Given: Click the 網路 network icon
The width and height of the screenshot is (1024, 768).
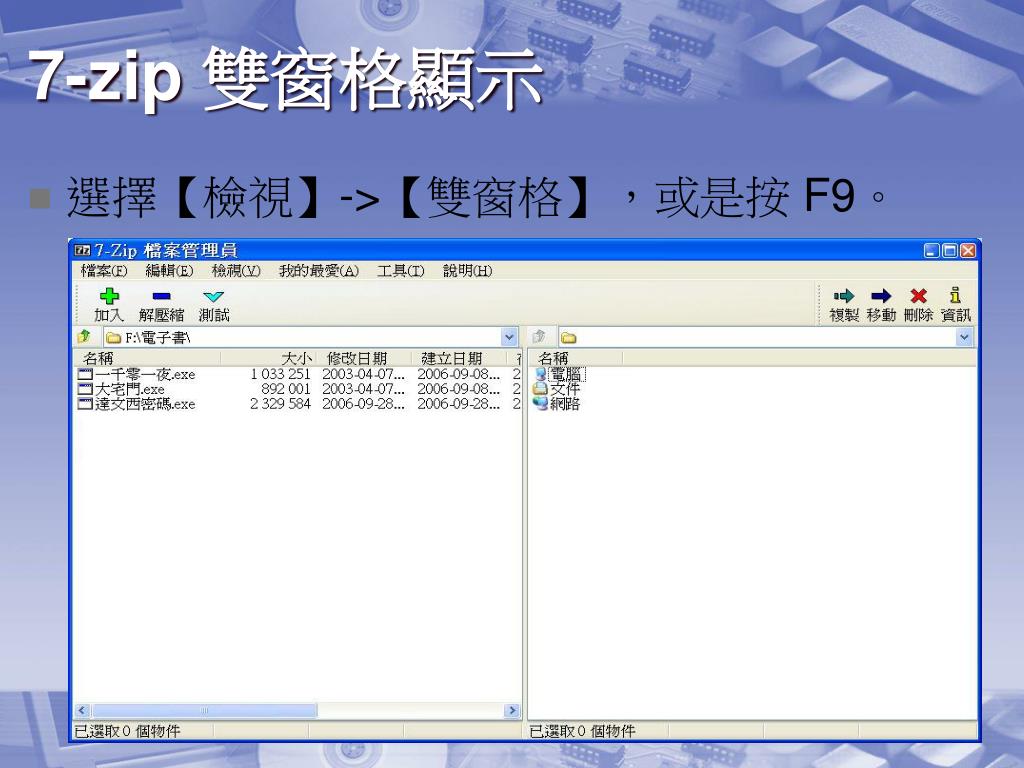Looking at the screenshot, I should 540,404.
